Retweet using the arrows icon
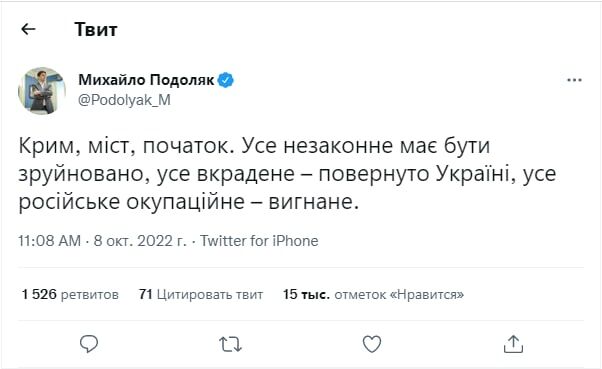 point(230,344)
